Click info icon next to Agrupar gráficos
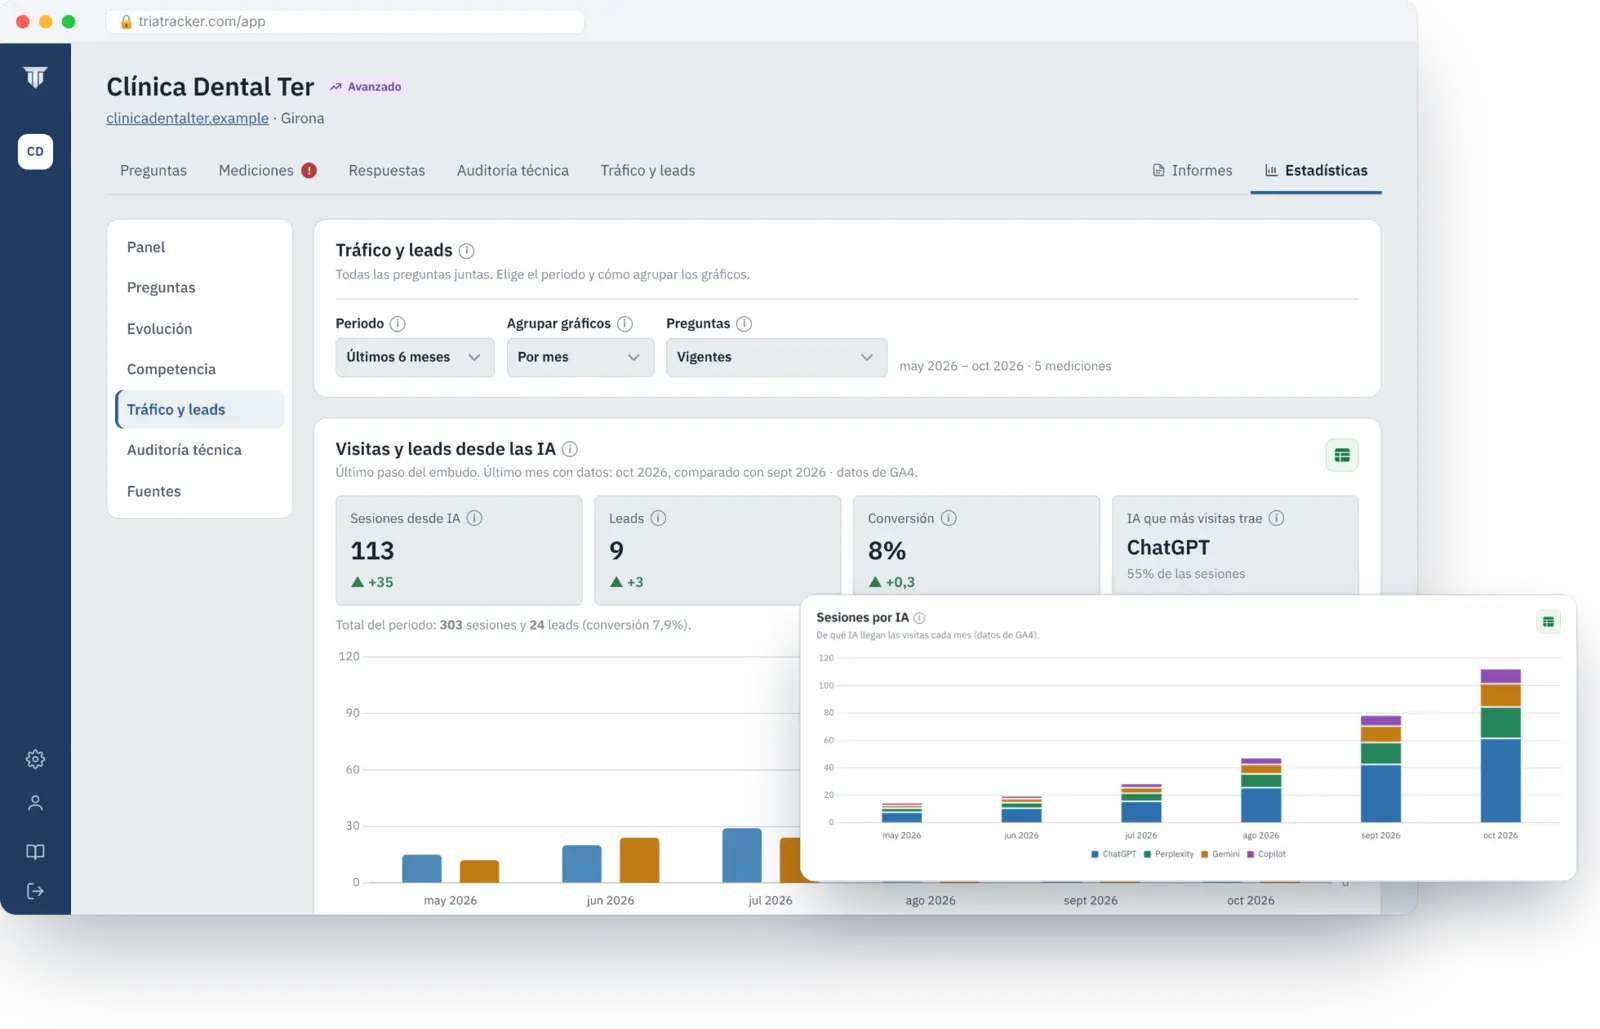Screen dimensions: 1600x1029 pos(625,324)
